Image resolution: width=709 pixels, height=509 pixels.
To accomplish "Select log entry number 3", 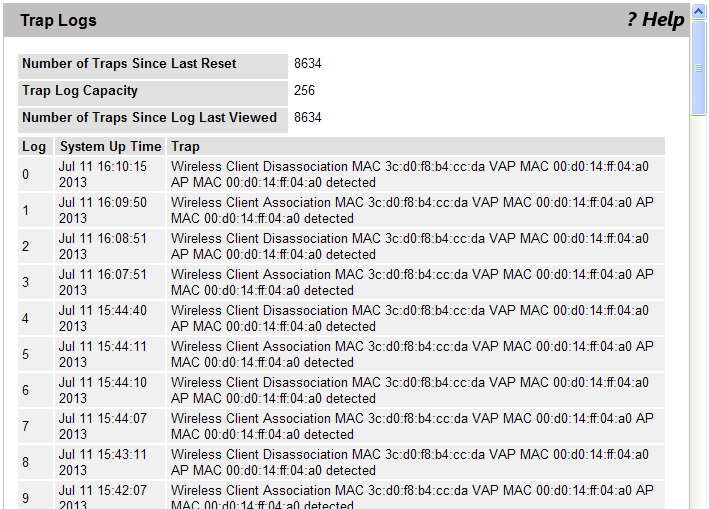I will tap(26, 282).
